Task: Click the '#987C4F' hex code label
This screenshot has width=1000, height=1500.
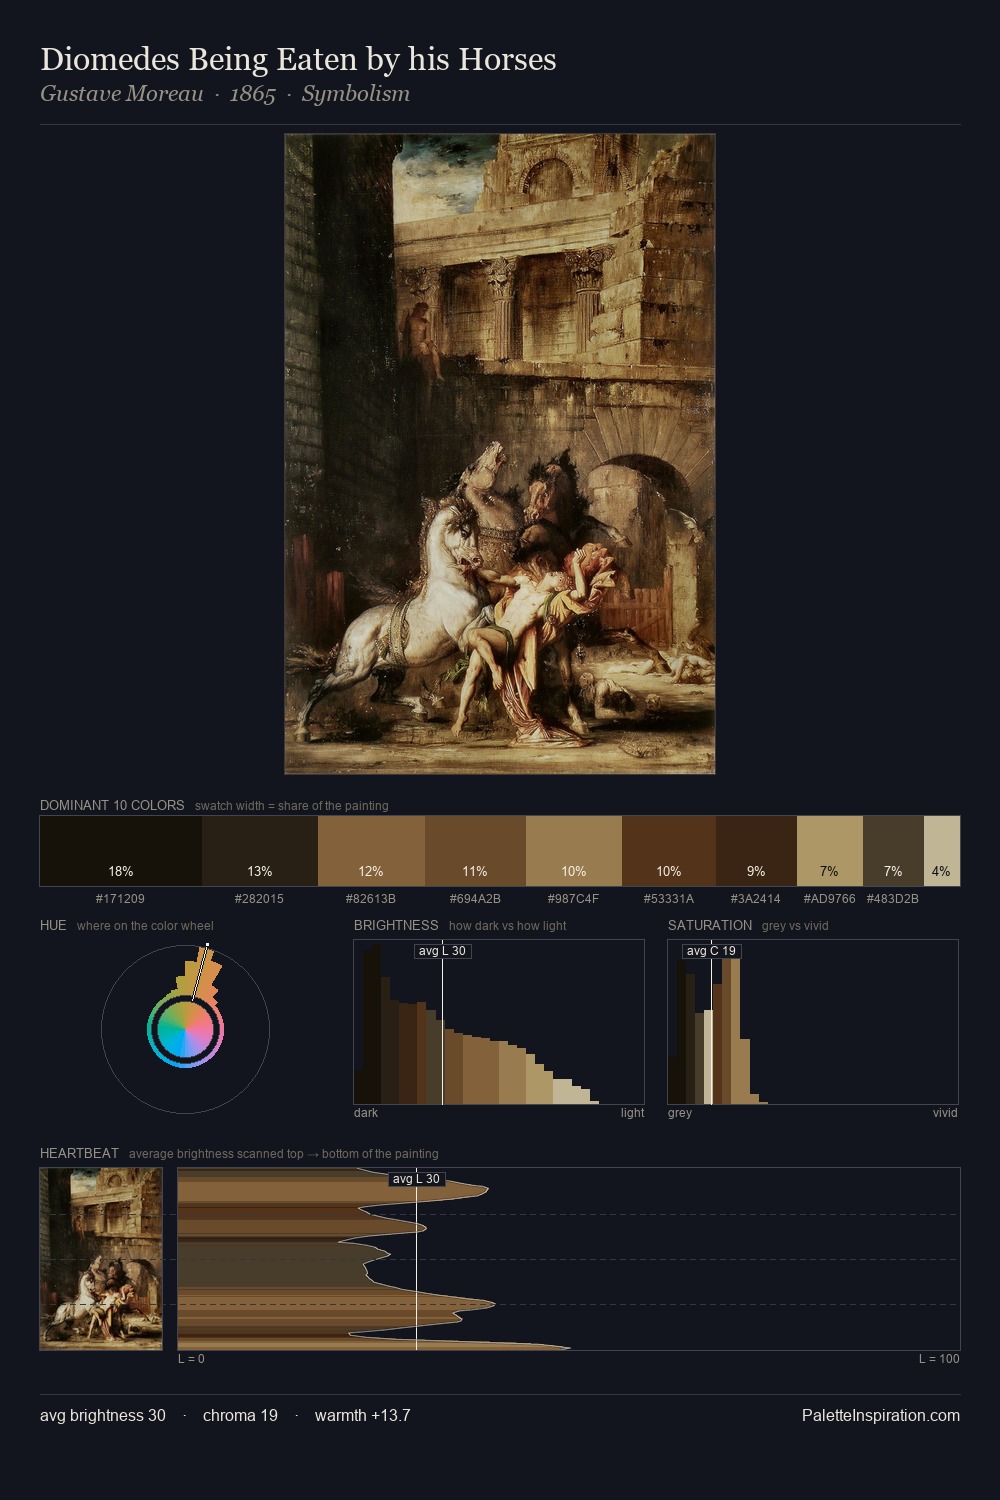Action: (x=574, y=899)
